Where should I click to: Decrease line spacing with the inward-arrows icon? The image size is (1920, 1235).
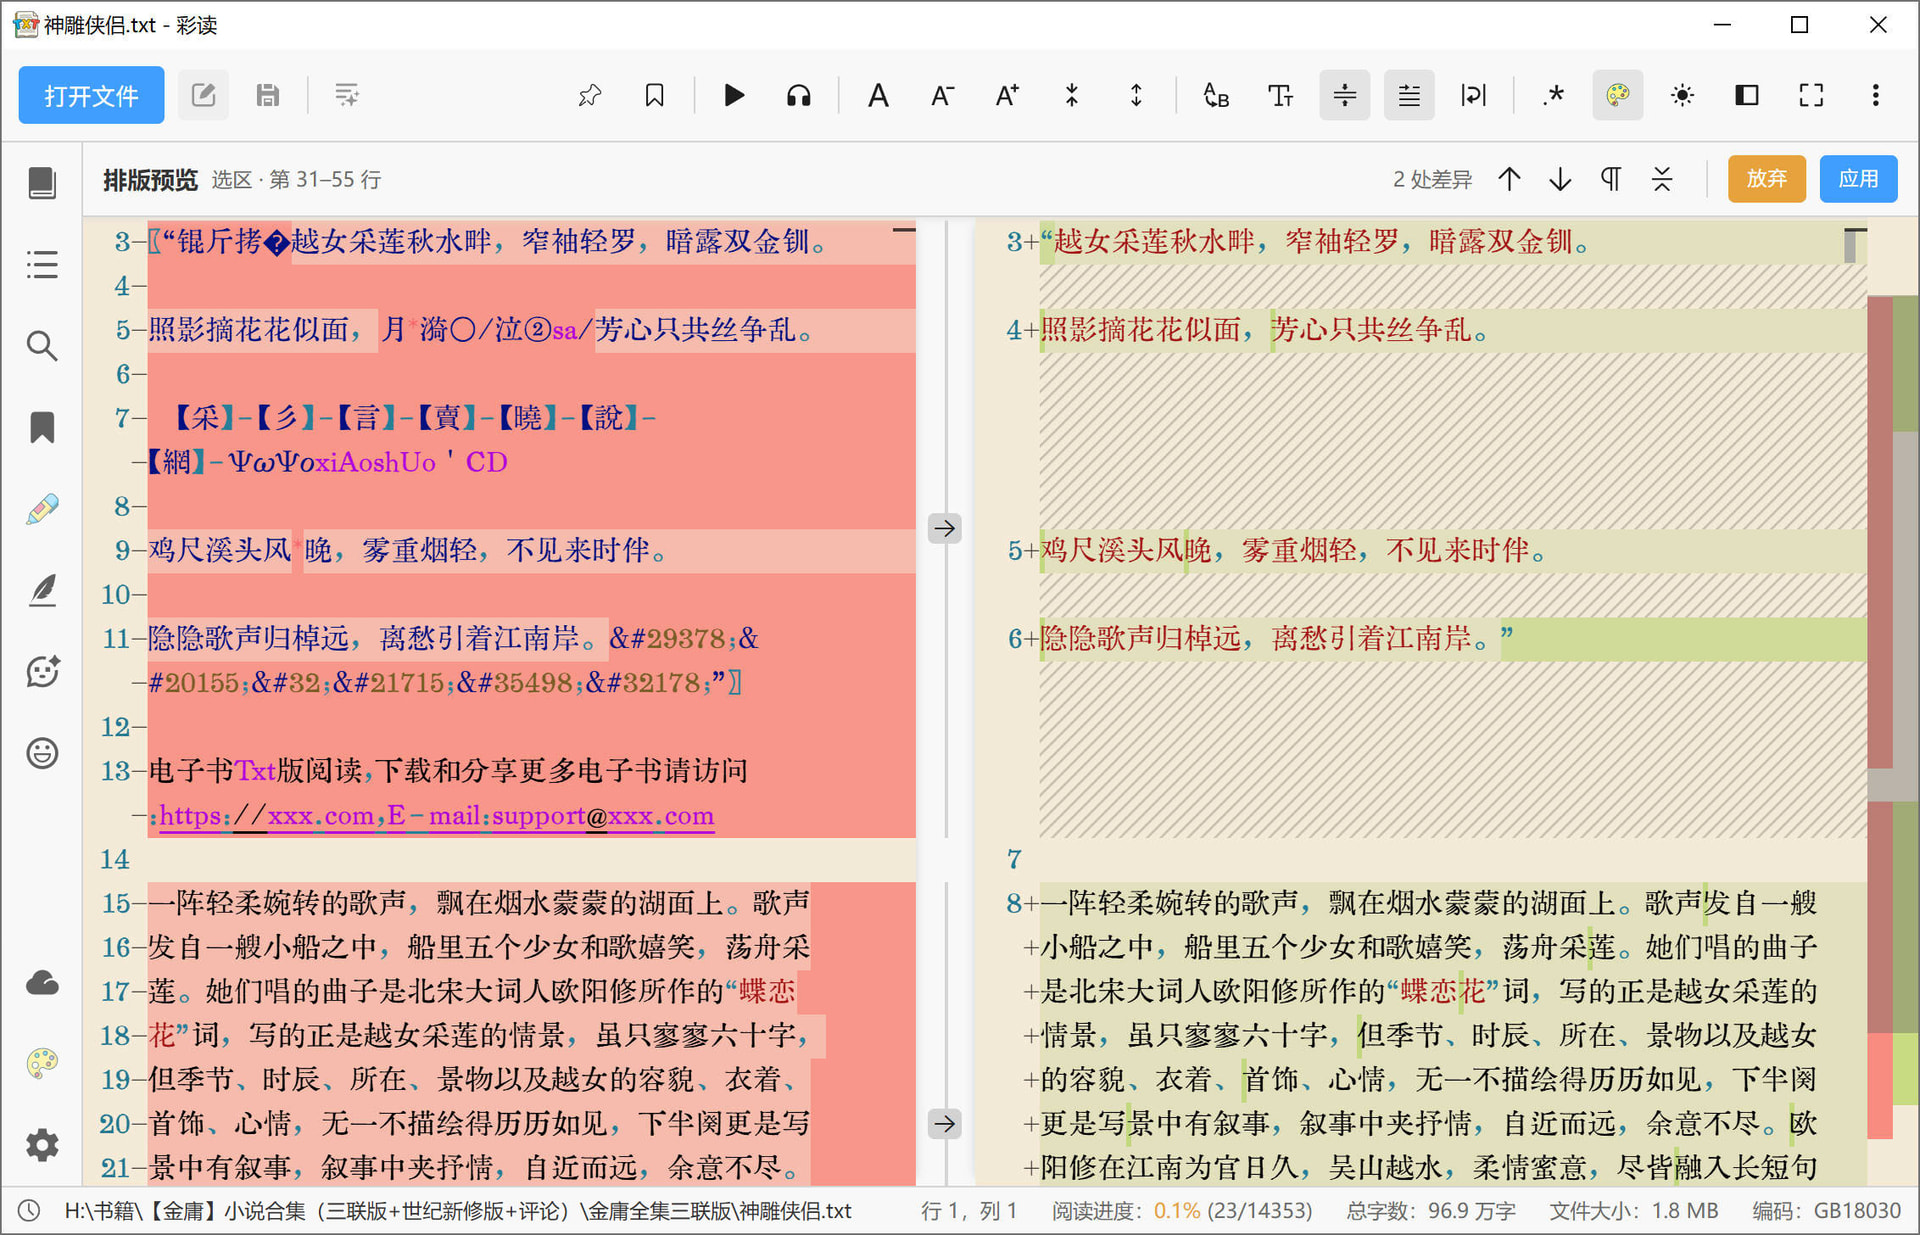(1071, 96)
